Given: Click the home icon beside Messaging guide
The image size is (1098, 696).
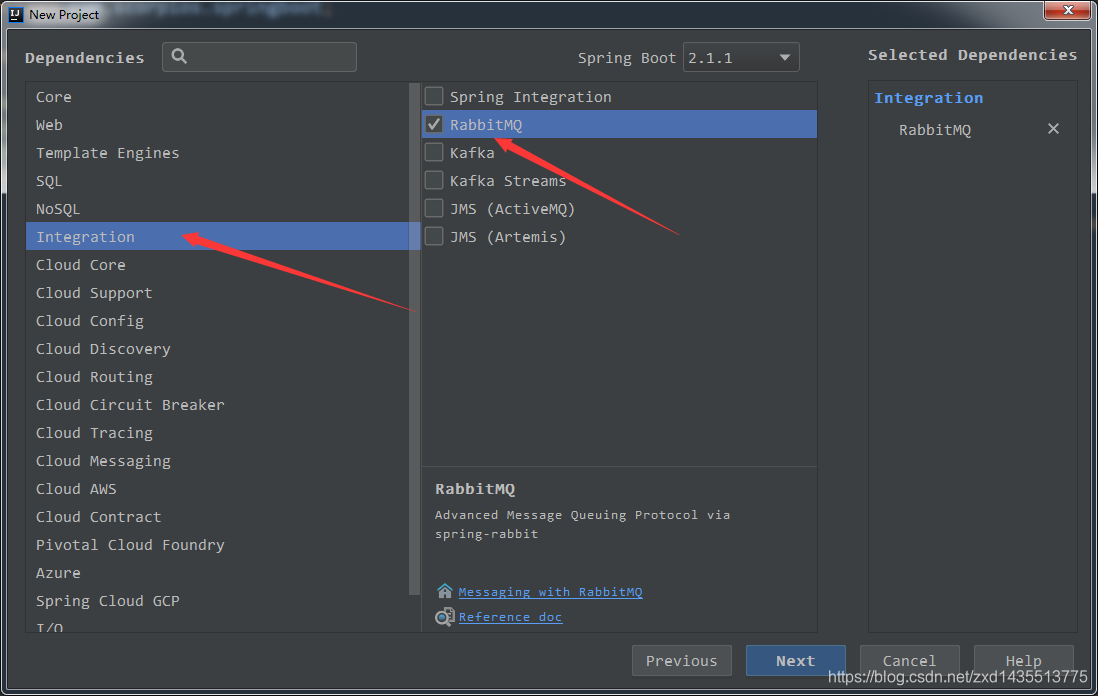Looking at the screenshot, I should [x=445, y=592].
